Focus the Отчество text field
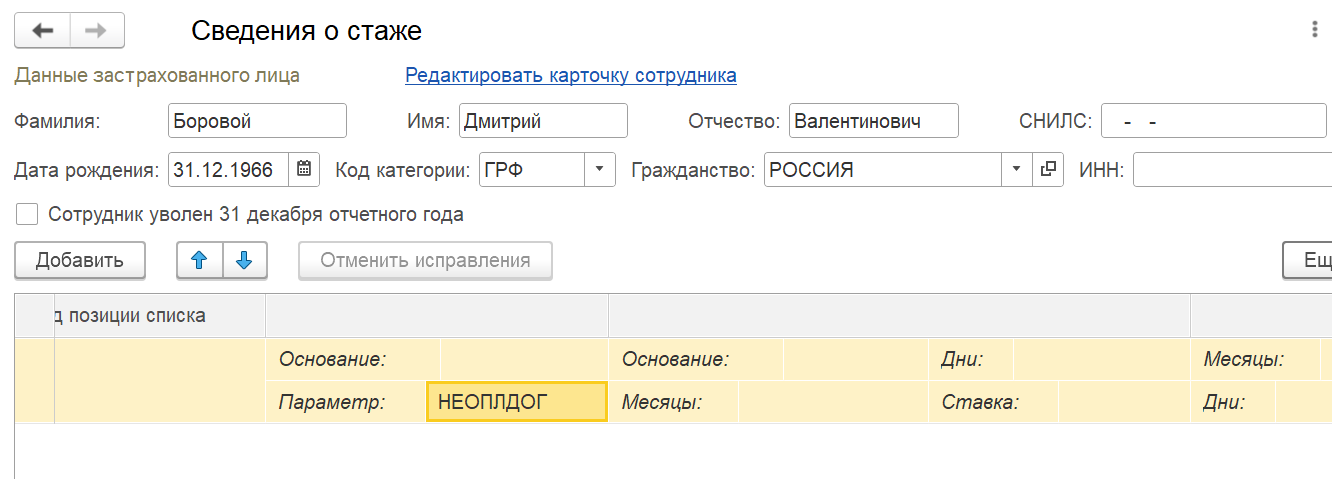The width and height of the screenshot is (1332, 479). pos(873,121)
